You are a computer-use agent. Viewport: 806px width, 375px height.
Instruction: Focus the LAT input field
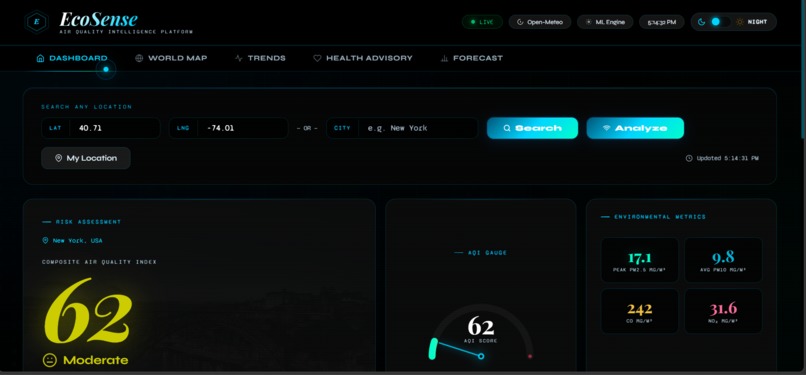[101, 128]
